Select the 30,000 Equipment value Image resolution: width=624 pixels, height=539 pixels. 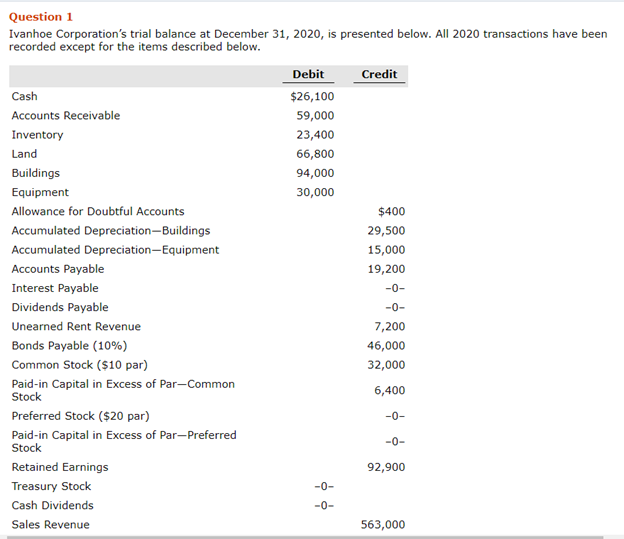pyautogui.click(x=315, y=192)
